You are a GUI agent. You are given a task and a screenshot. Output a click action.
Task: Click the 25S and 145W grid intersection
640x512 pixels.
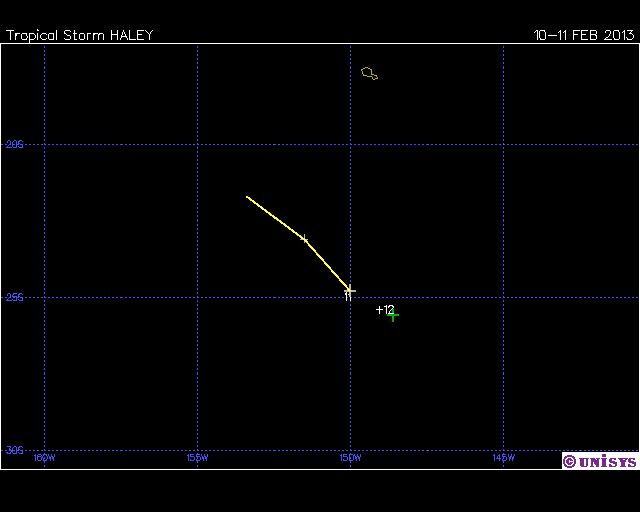tap(503, 297)
